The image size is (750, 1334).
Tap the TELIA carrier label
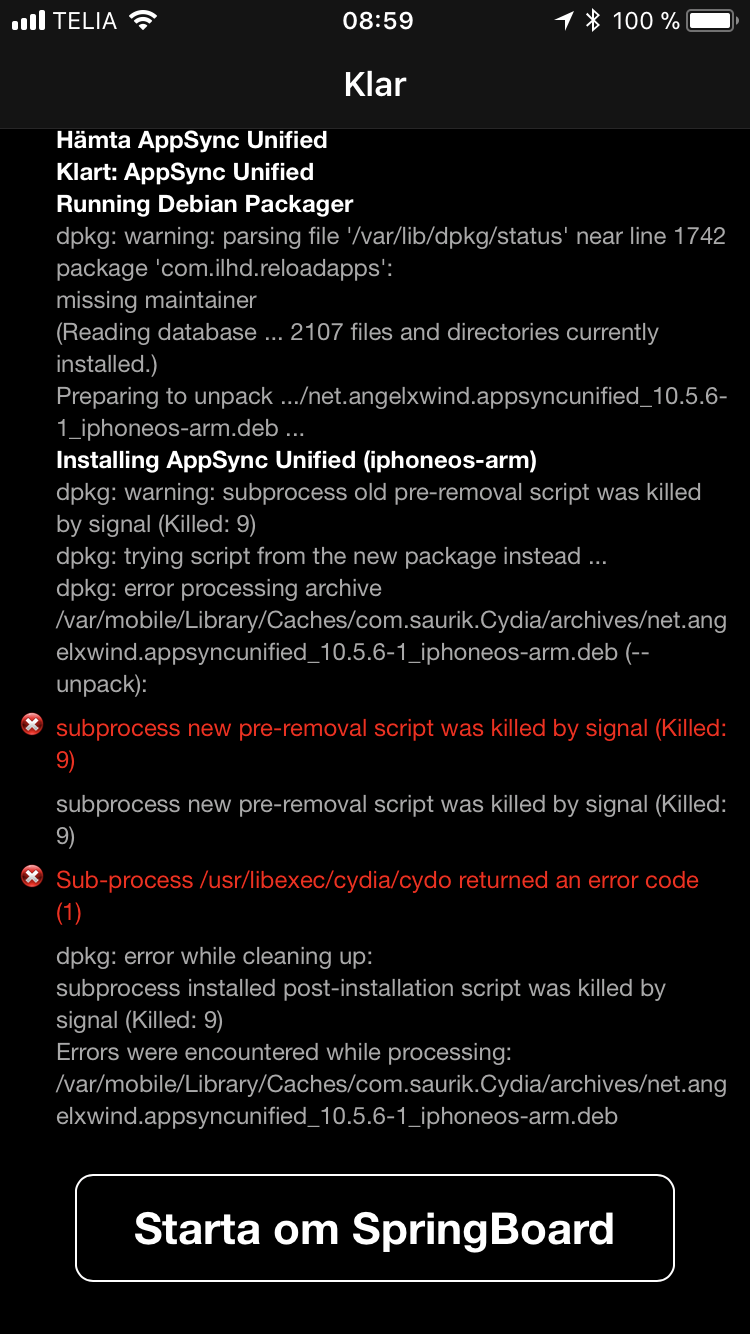pos(87,20)
